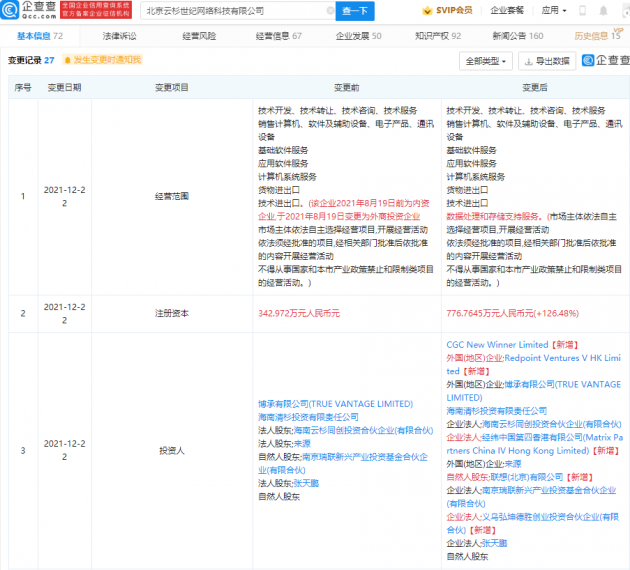The image size is (630, 570).
Task: Go to 新闻公告 160 tab
Action: coord(518,36)
